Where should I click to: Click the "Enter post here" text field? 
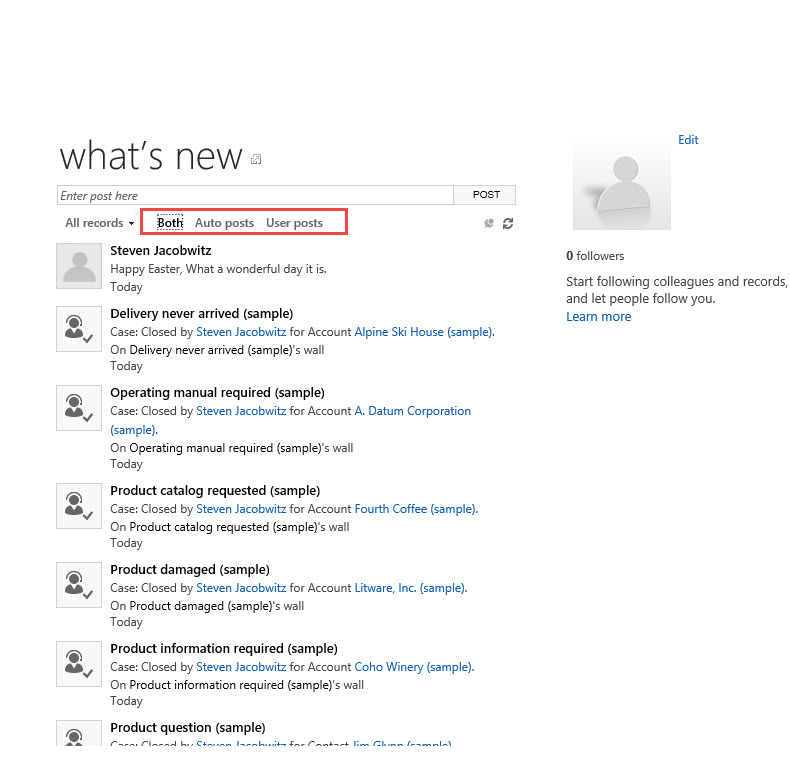(x=255, y=195)
